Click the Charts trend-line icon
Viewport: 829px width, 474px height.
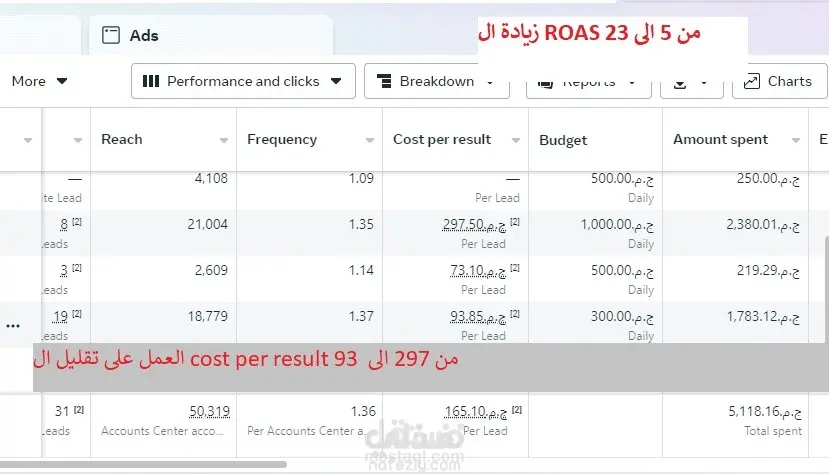click(x=751, y=81)
